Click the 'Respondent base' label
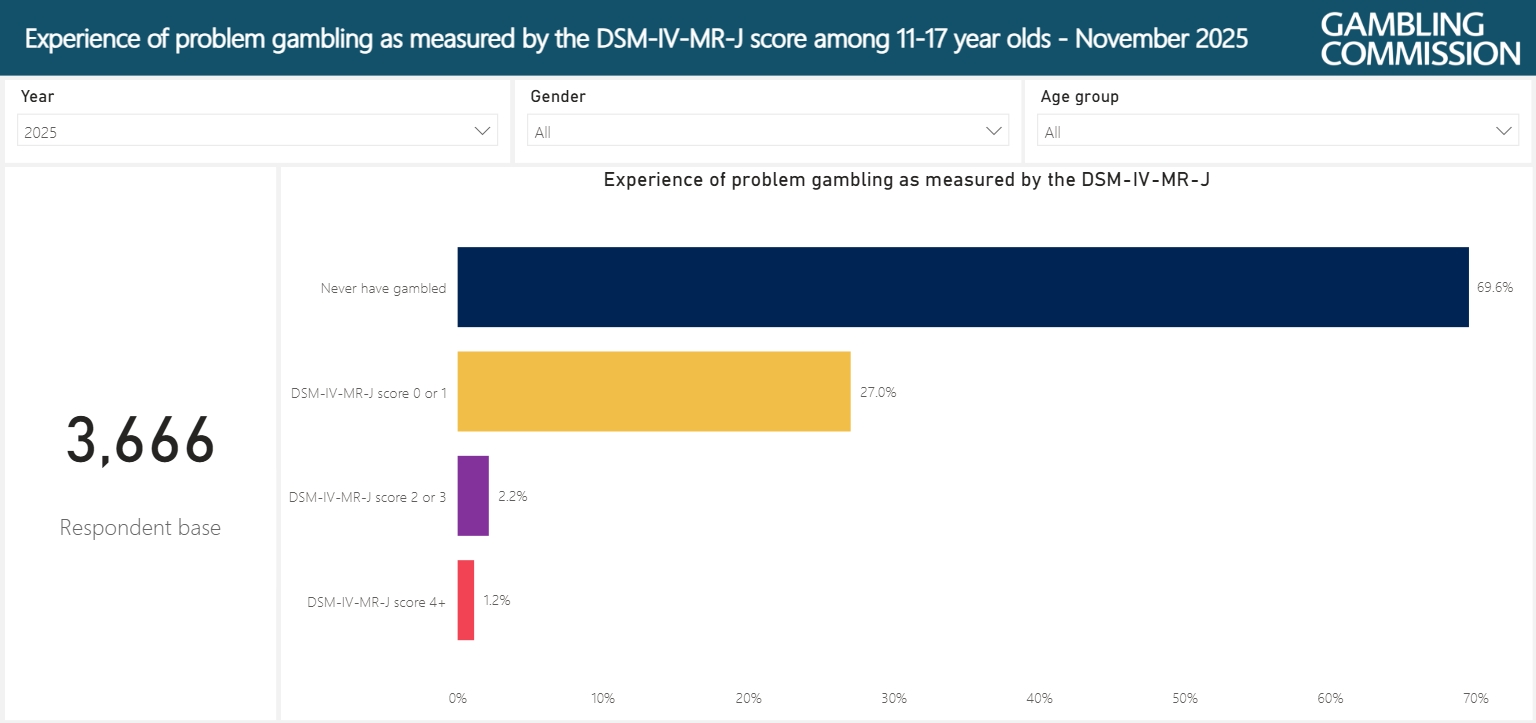 (x=140, y=527)
